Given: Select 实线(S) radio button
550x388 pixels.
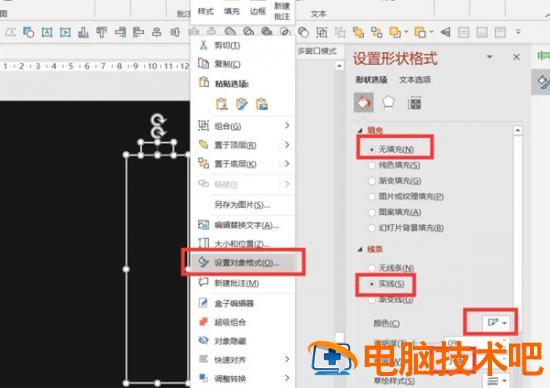Looking at the screenshot, I should [x=372, y=284].
